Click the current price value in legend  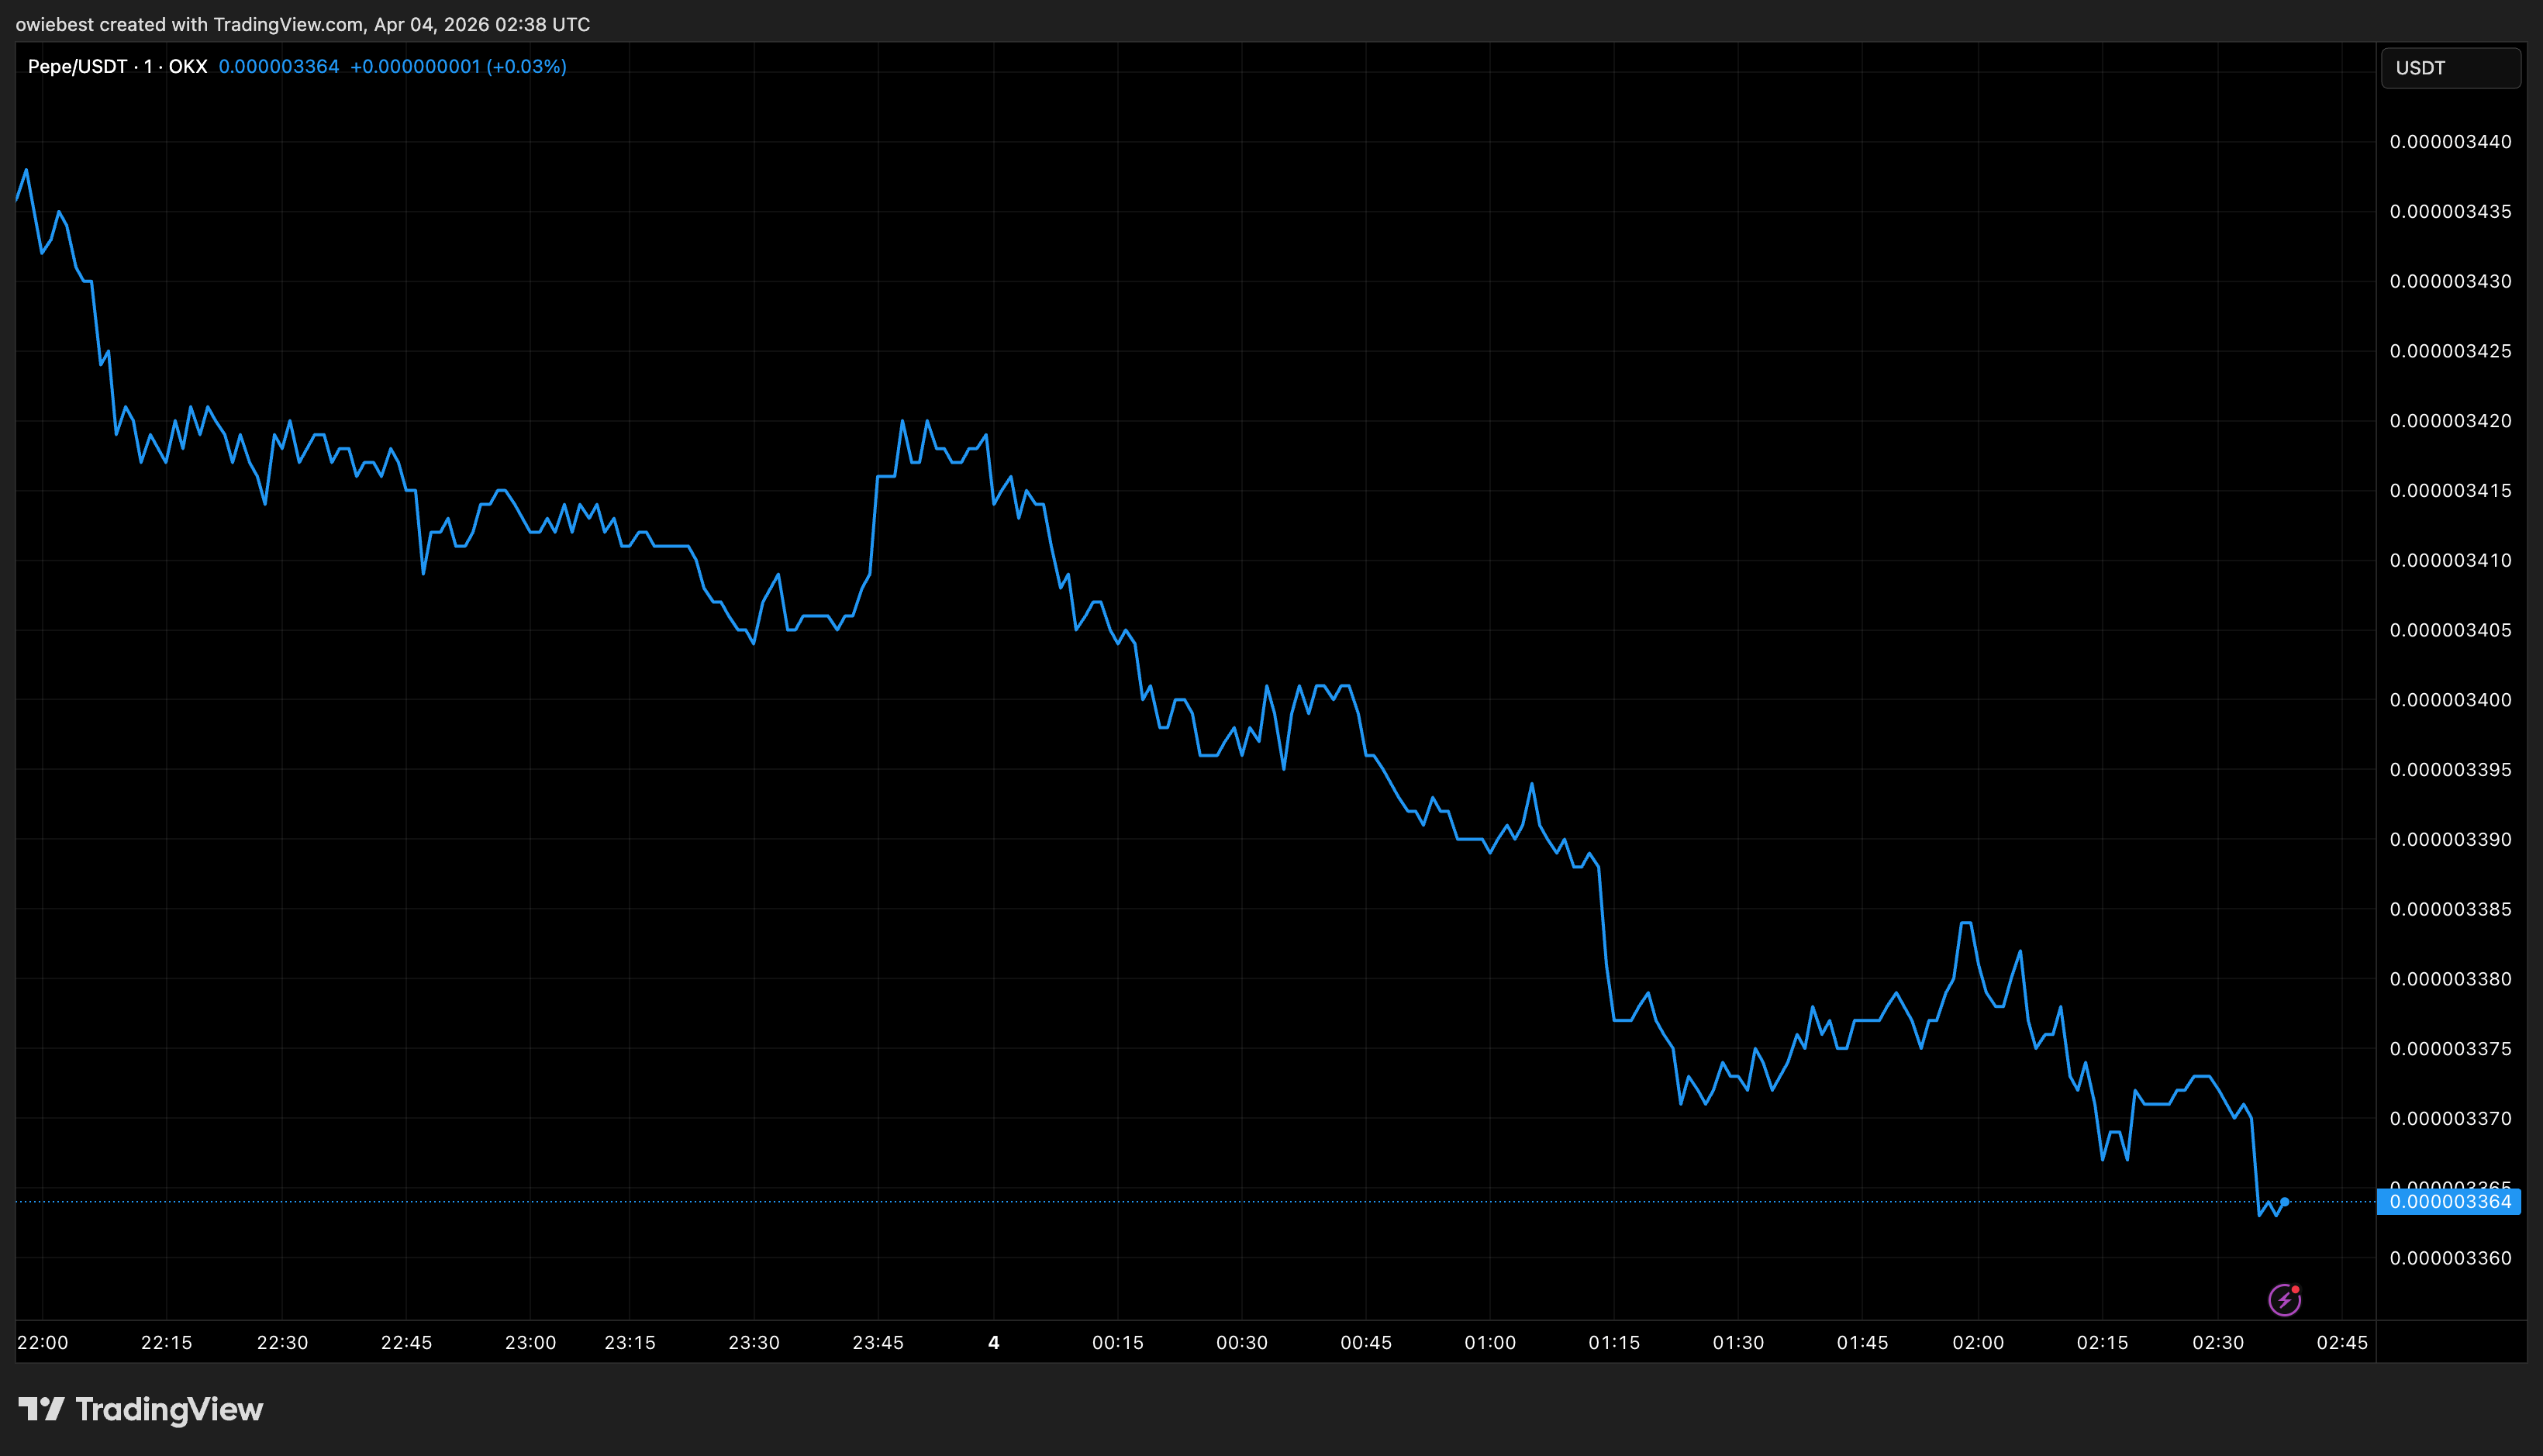[279, 67]
